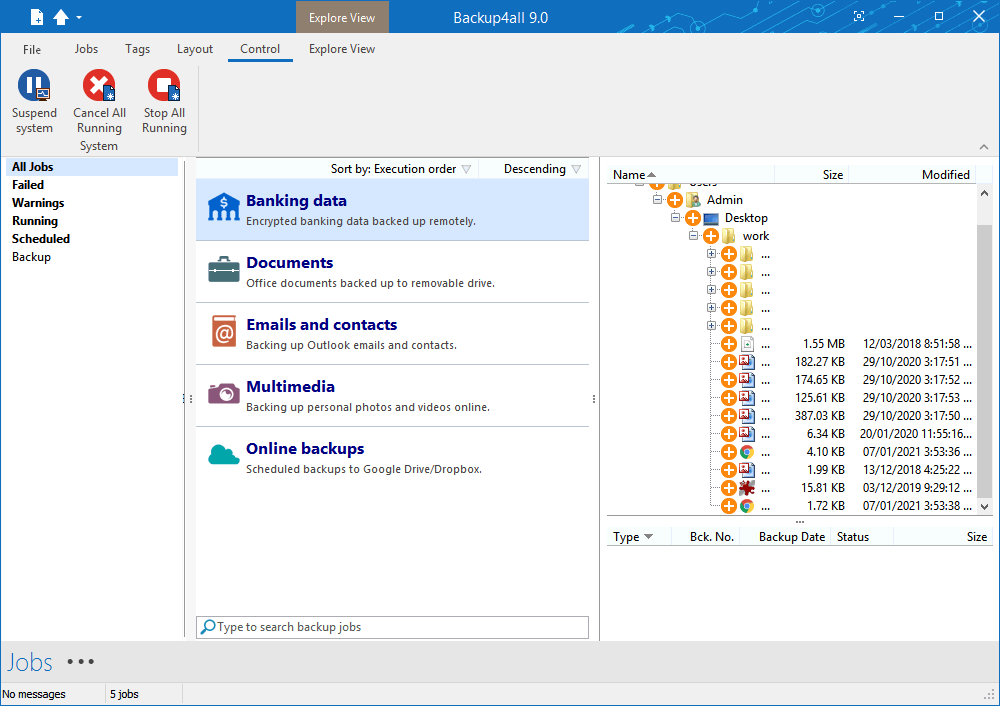Collapse the work folder tree node
This screenshot has width=1000, height=706.
click(x=694, y=236)
